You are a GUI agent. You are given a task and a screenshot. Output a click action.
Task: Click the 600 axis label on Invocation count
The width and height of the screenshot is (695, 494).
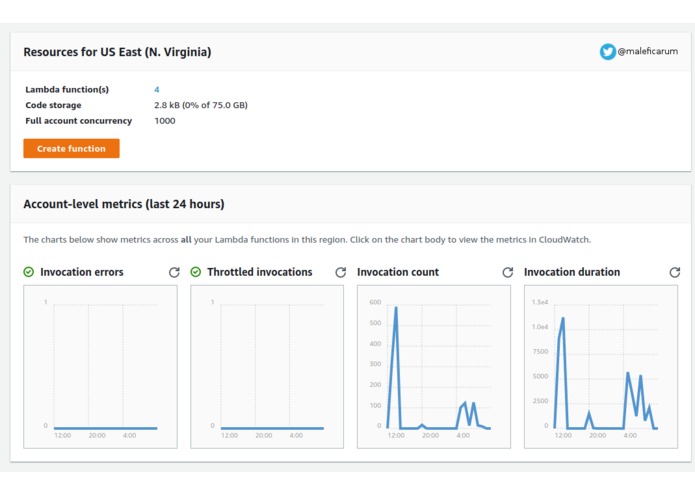(x=375, y=302)
